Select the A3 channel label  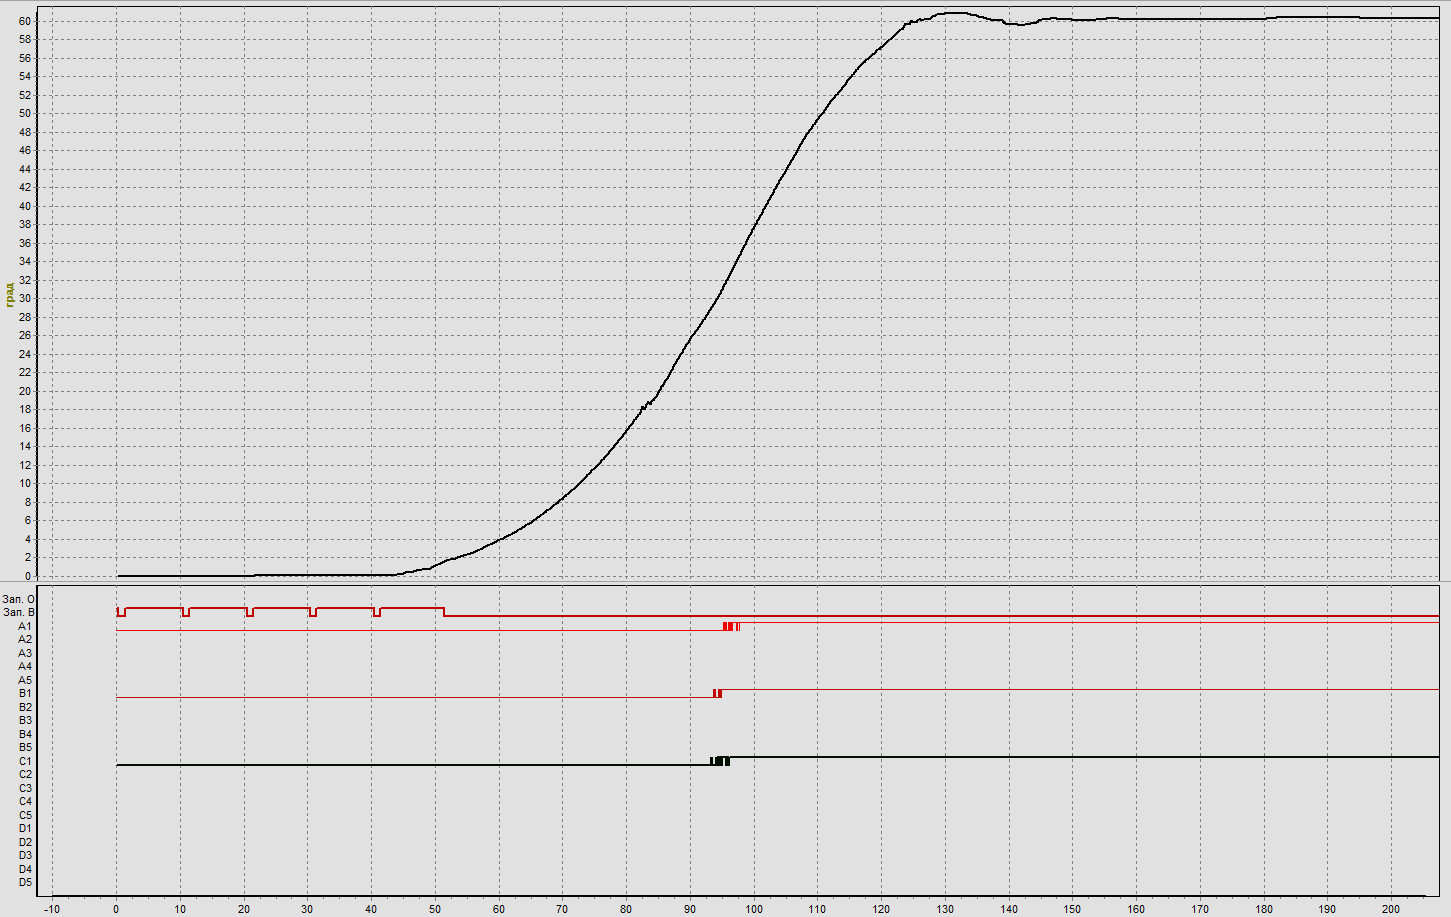tap(25, 653)
